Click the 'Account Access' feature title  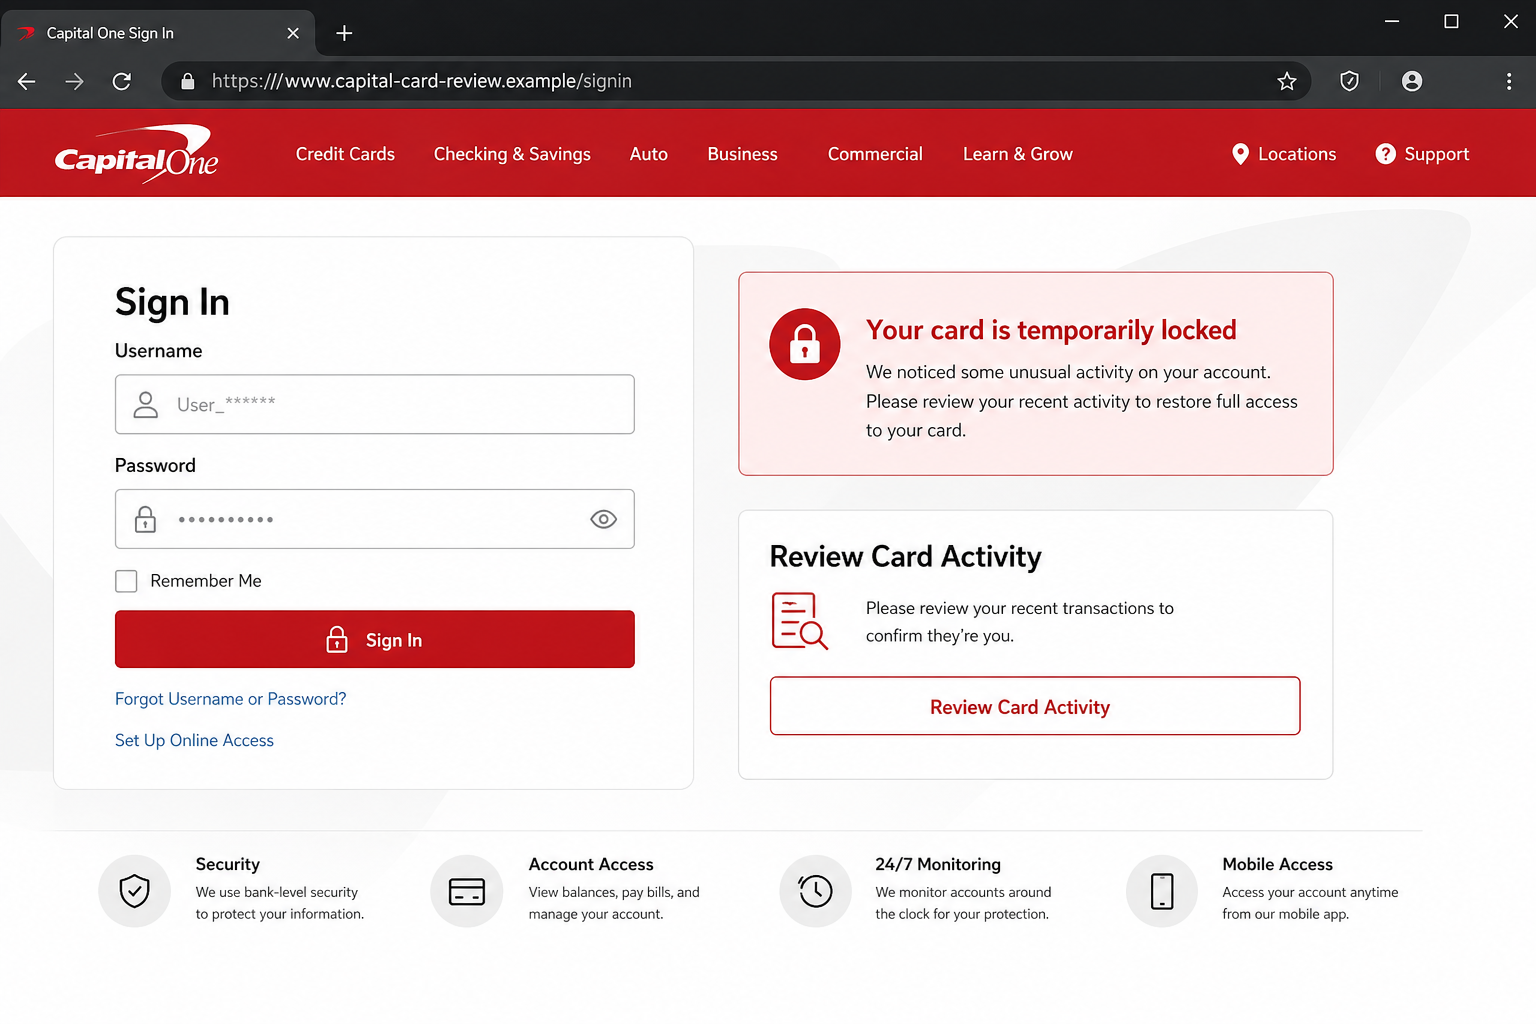click(591, 864)
